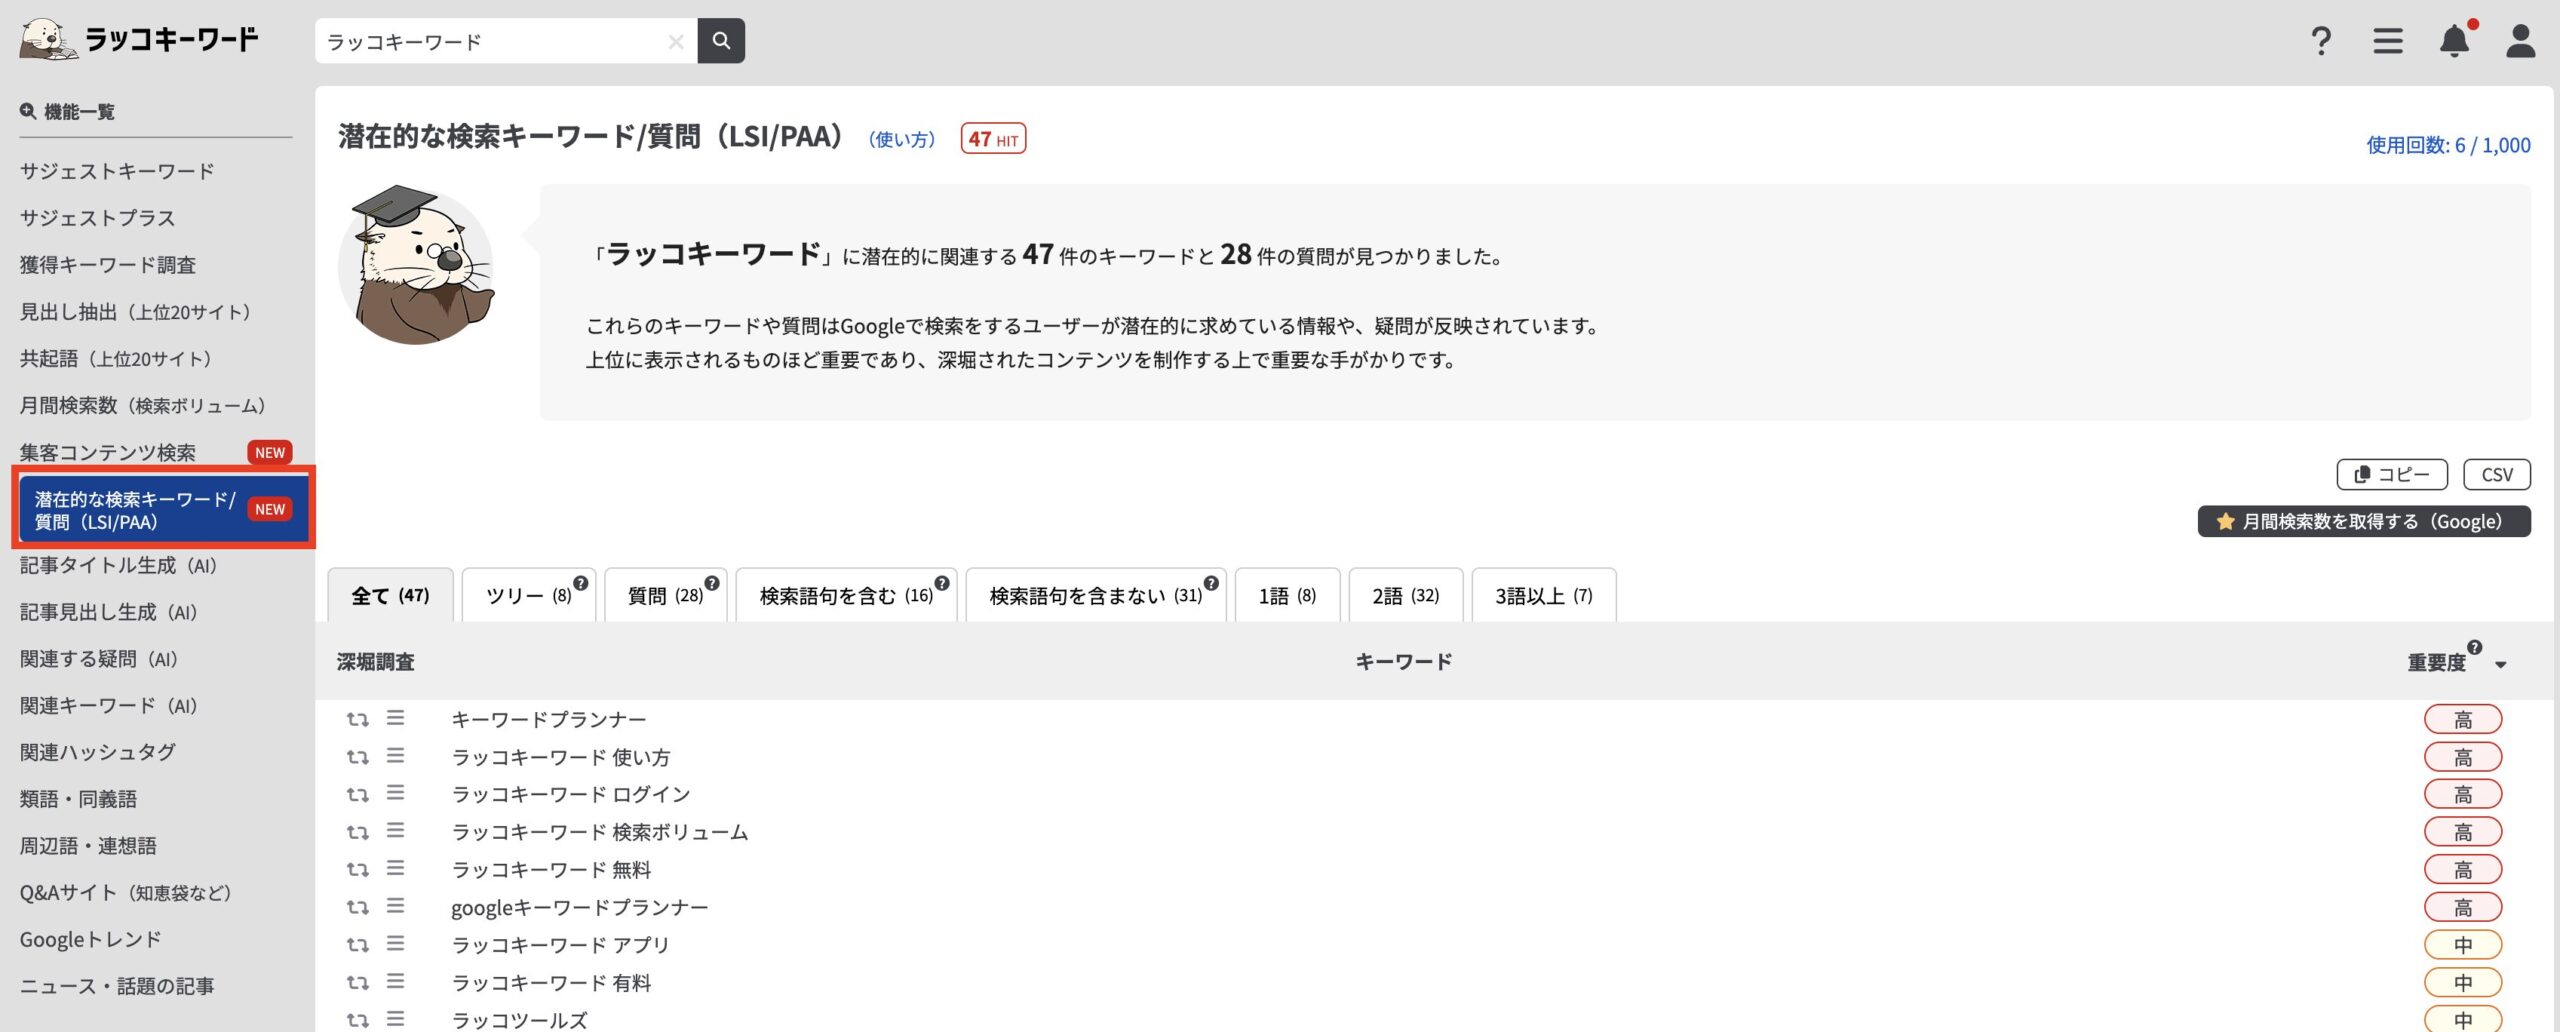Open list menu for ラッコキーワード 使い方 row
The width and height of the screenshot is (2560, 1032).
396,756
